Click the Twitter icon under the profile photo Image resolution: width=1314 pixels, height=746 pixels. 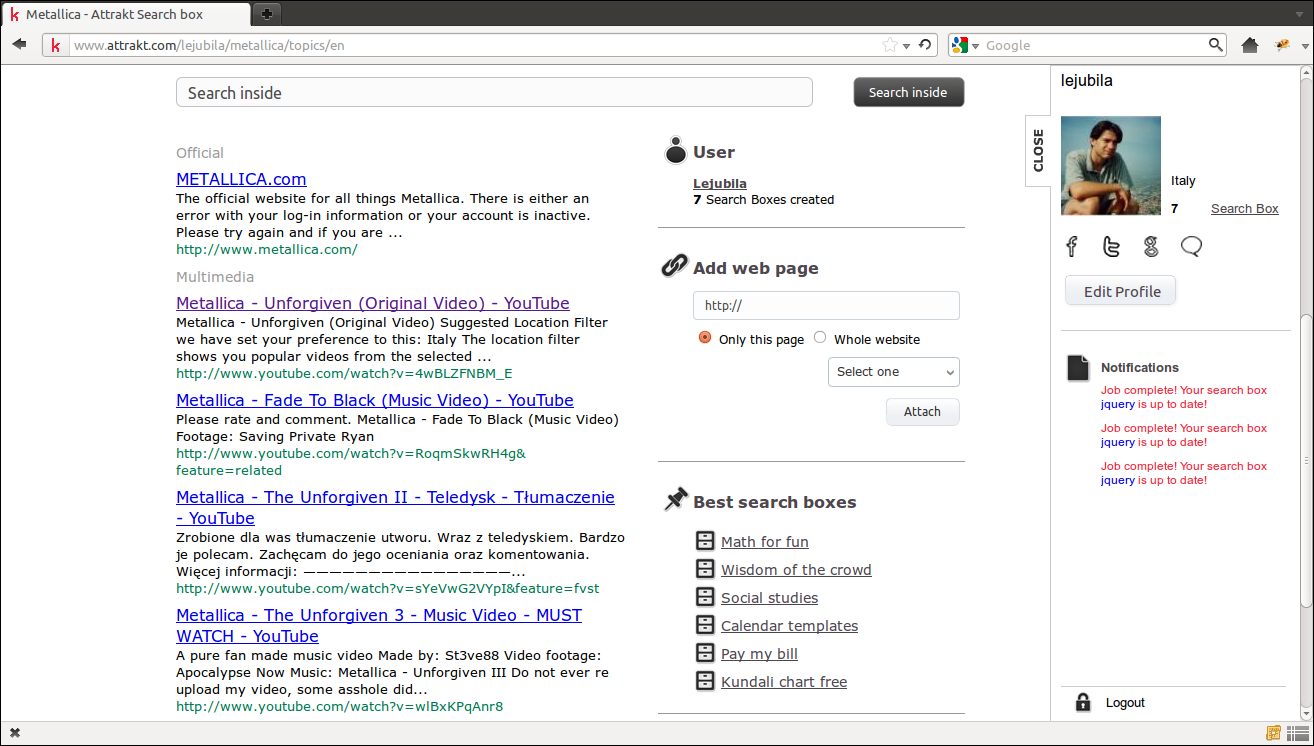[x=1111, y=246]
